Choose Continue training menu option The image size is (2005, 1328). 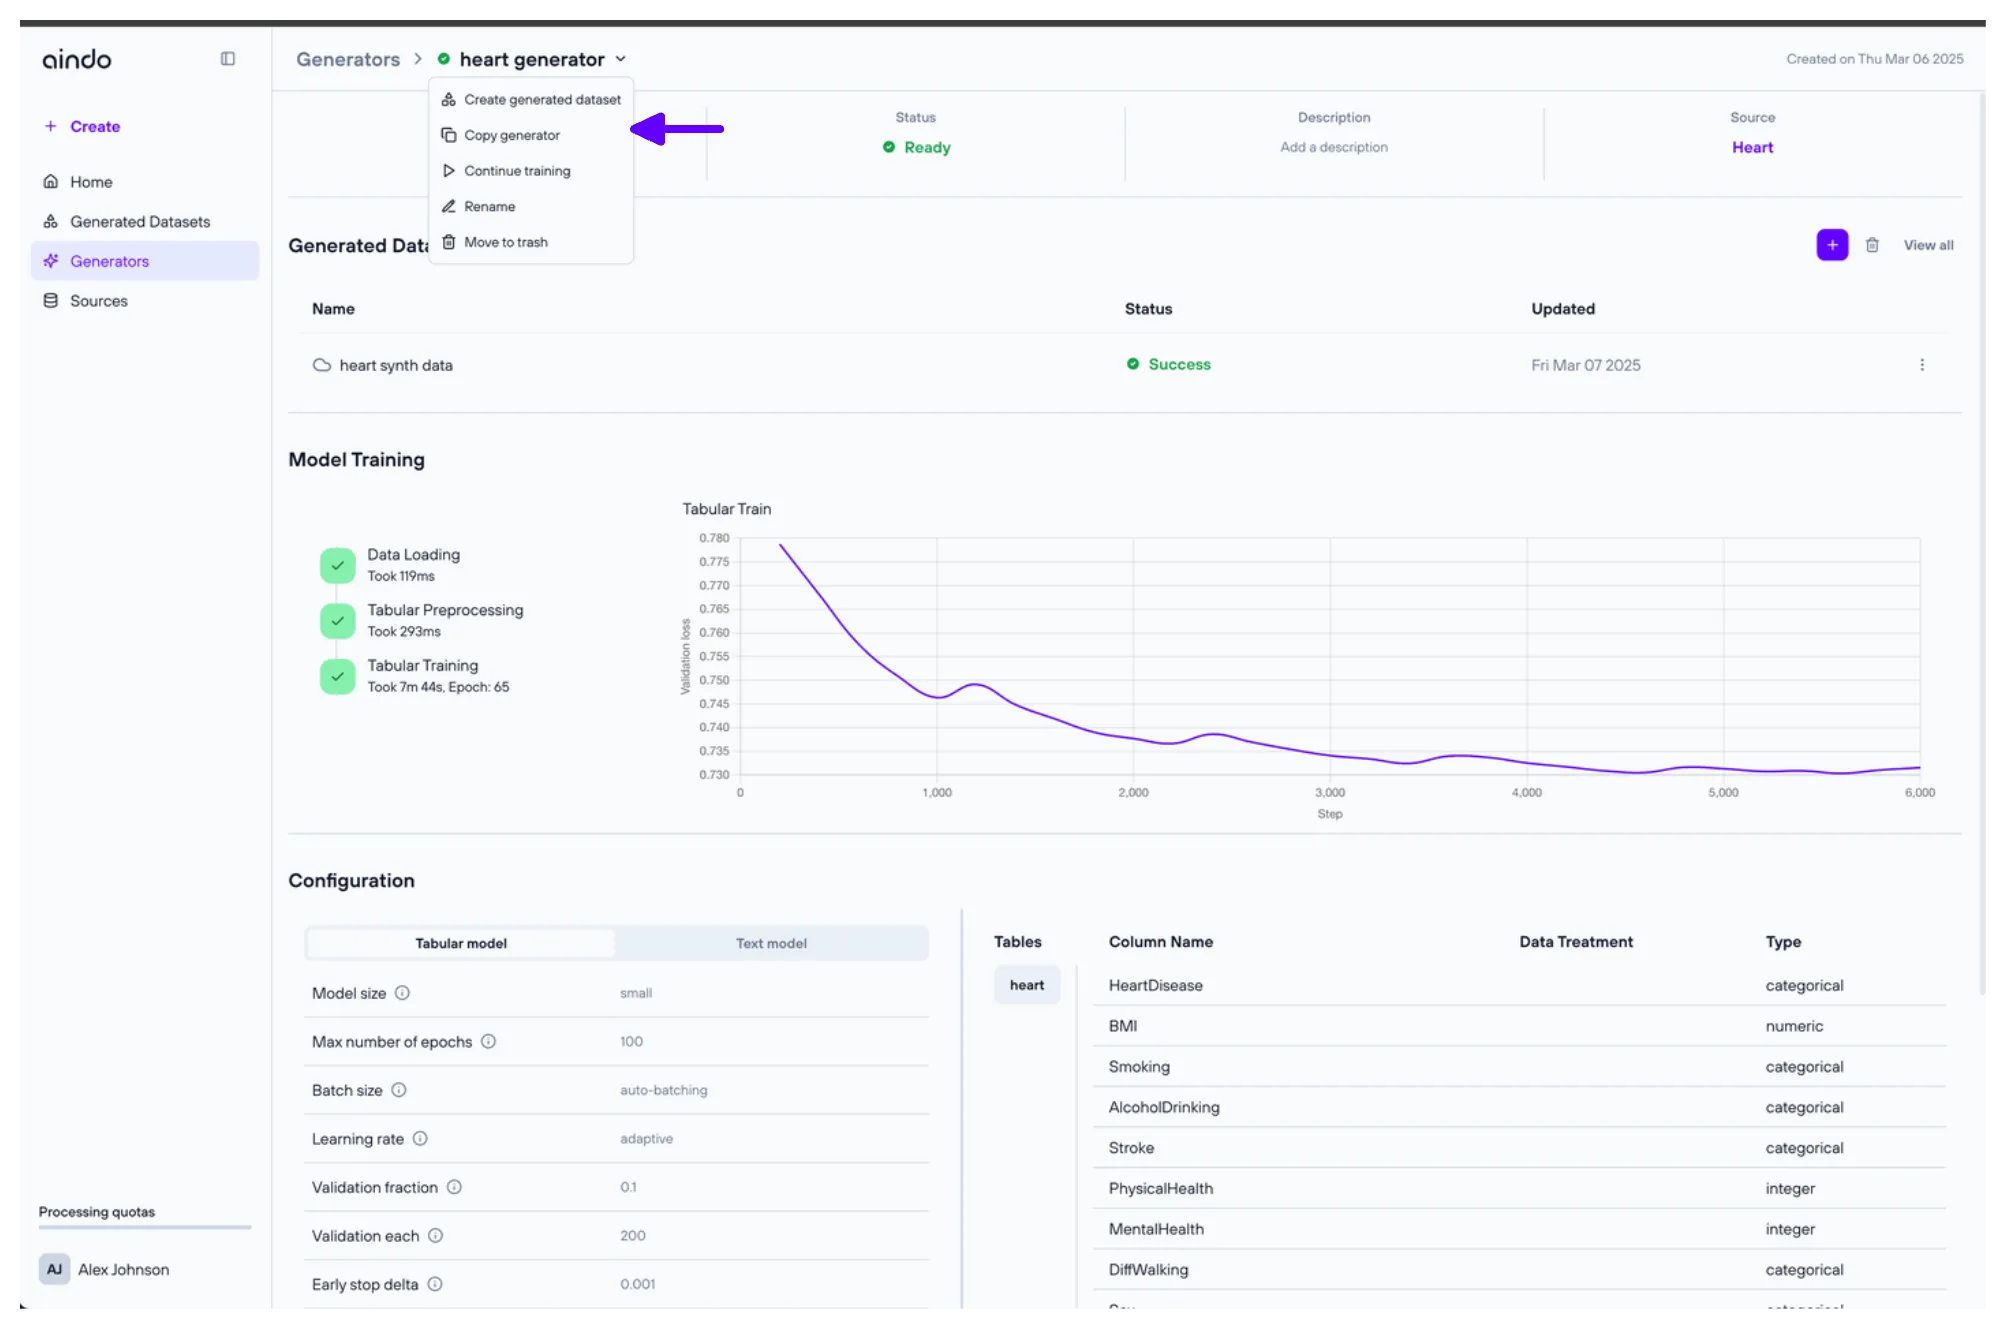[516, 171]
